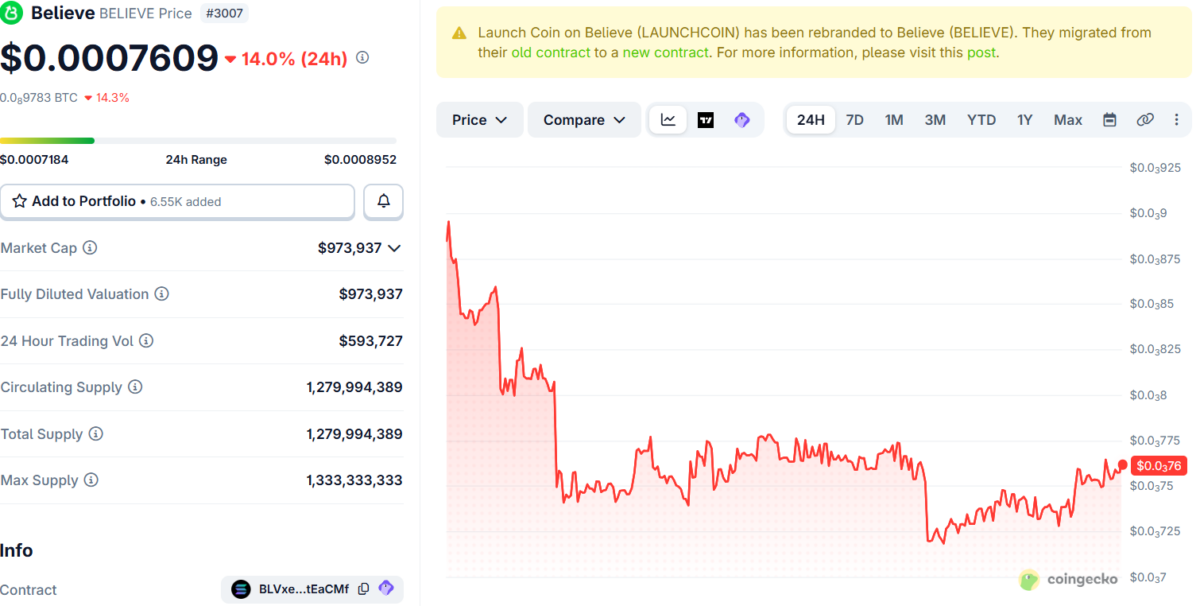Open the Price dropdown

[480, 120]
